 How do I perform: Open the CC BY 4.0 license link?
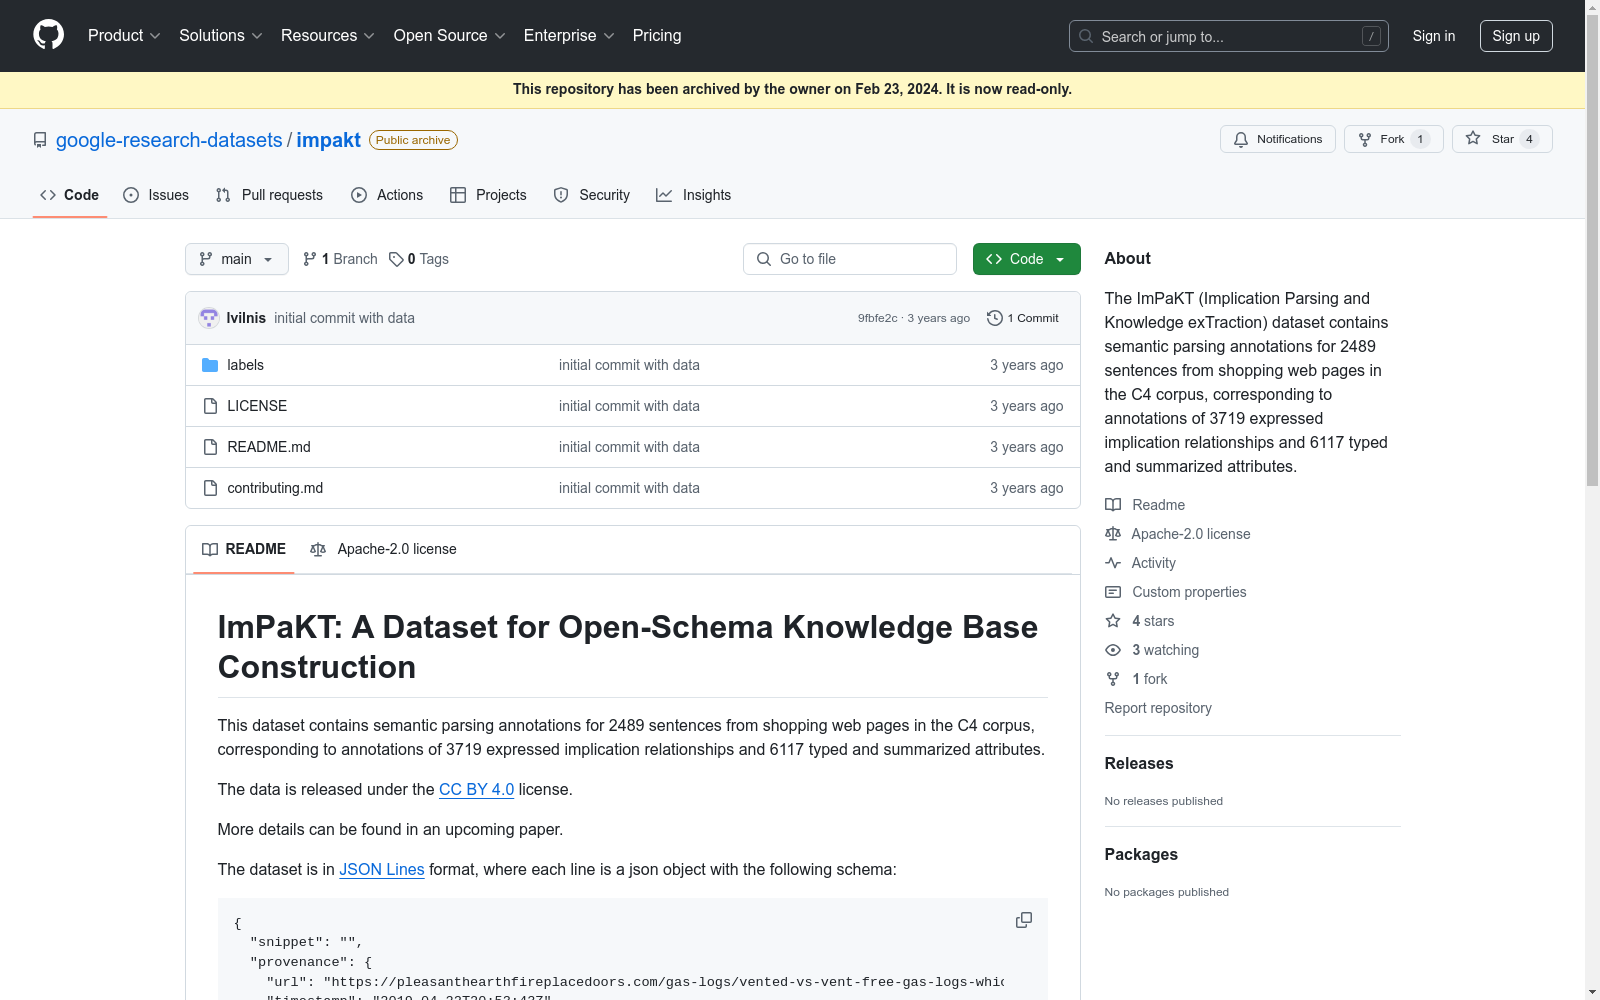click(476, 789)
